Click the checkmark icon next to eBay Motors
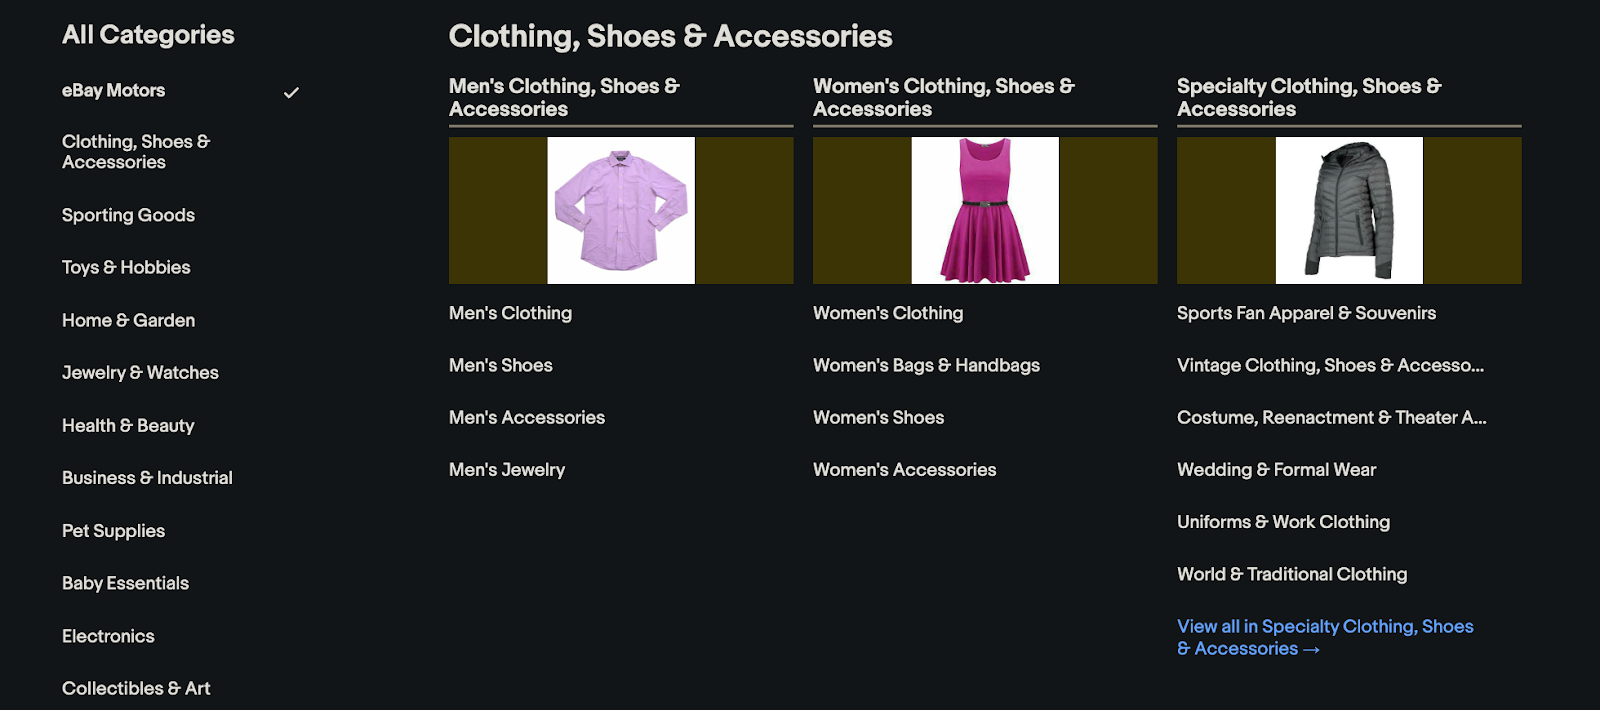The height and width of the screenshot is (710, 1600). (291, 92)
